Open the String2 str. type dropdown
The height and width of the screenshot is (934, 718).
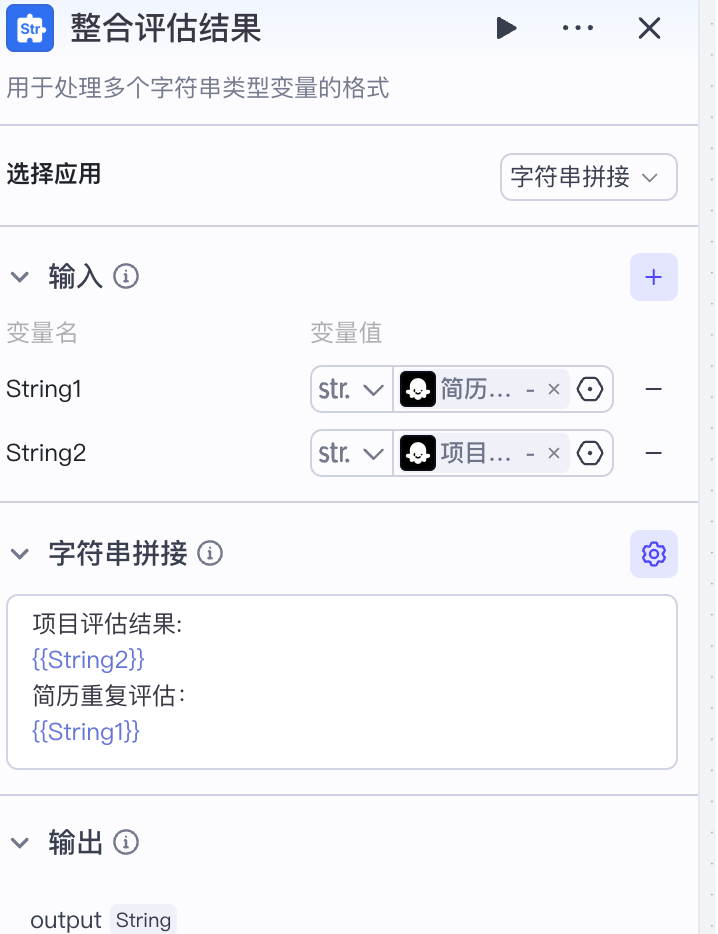[352, 453]
